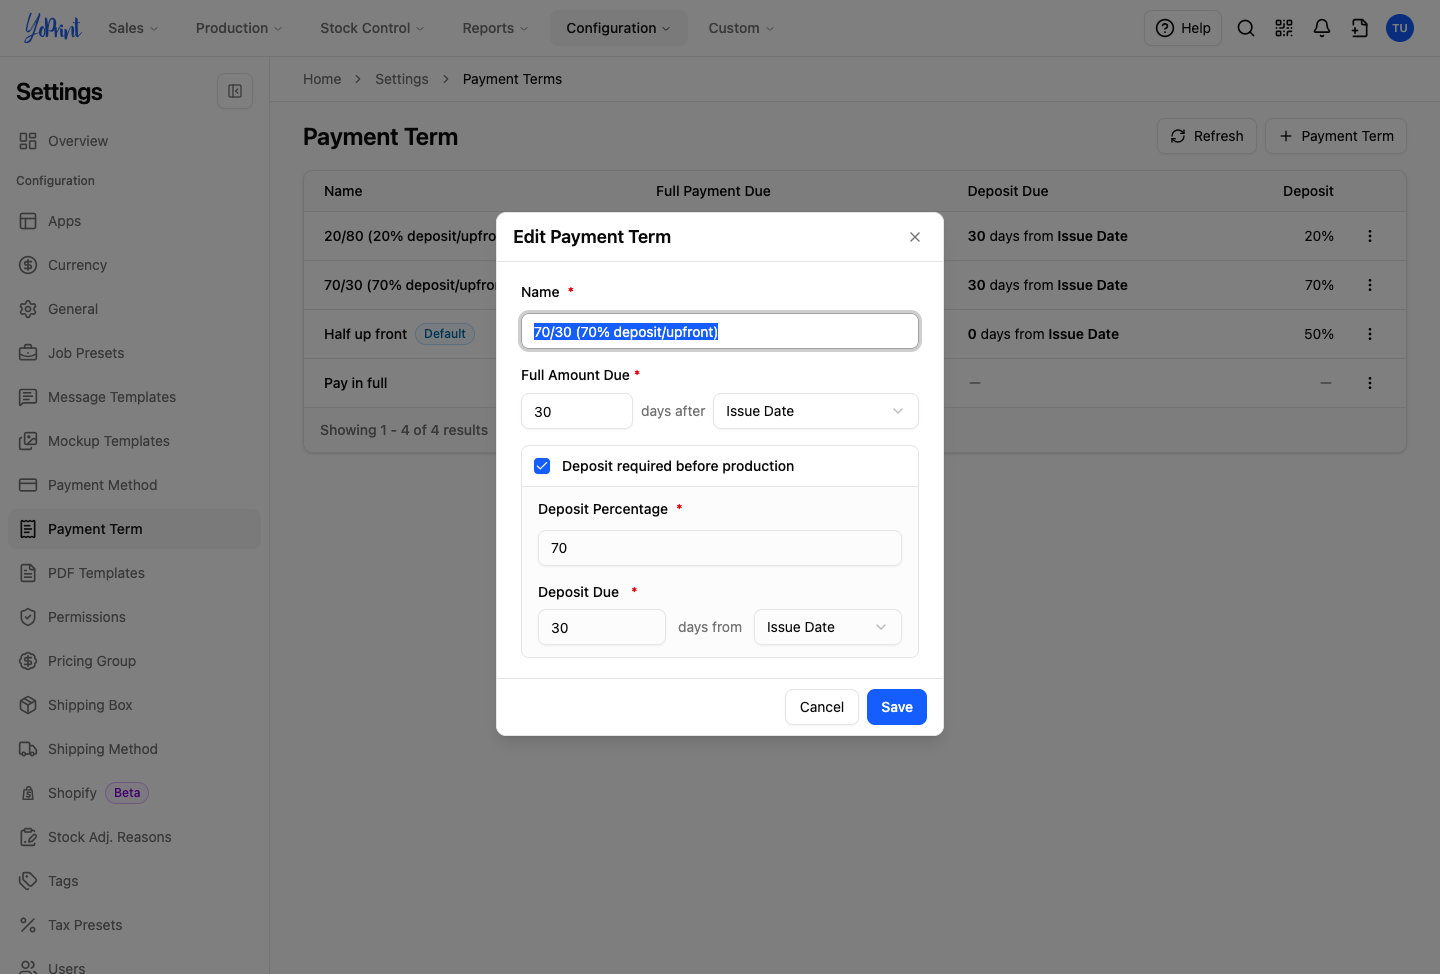Cancel editing the payment term
The width and height of the screenshot is (1440, 974).
pyautogui.click(x=822, y=707)
